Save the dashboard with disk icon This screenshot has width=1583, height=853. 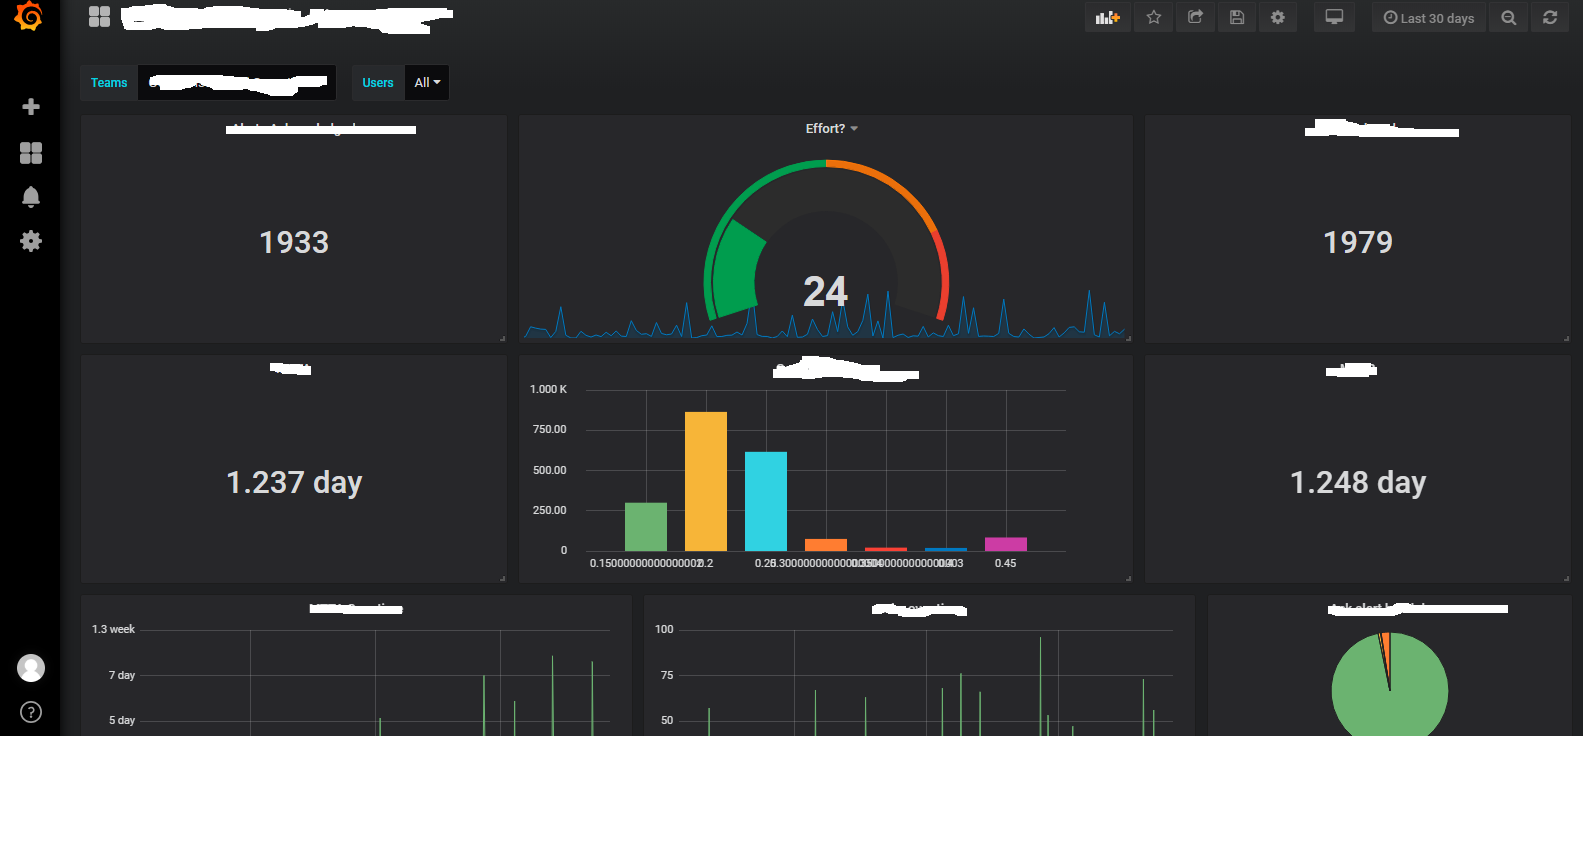coord(1237,17)
